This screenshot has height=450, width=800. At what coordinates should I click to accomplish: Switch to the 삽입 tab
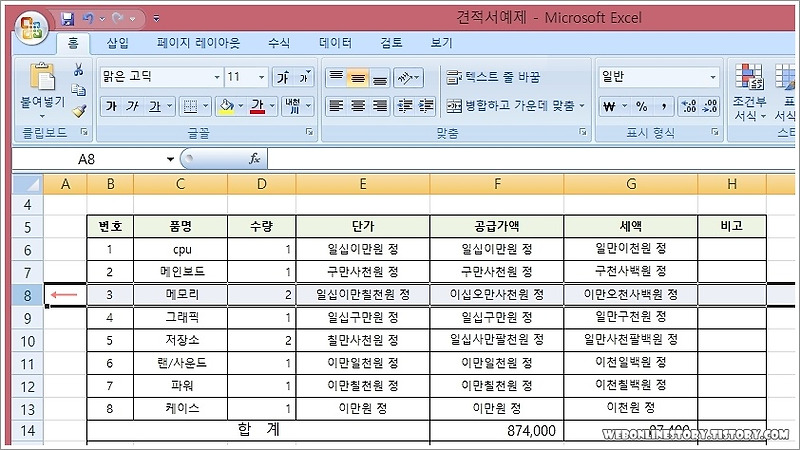tap(117, 43)
